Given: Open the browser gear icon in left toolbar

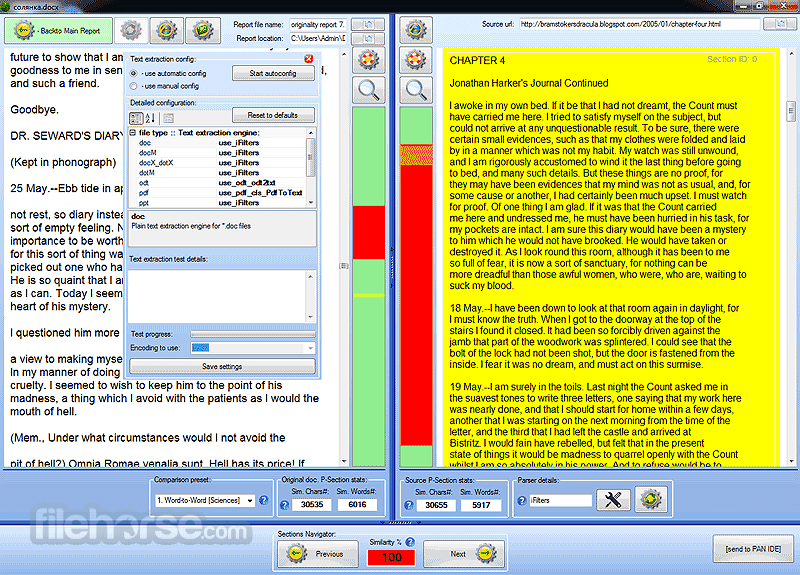Looking at the screenshot, I should [x=166, y=31].
